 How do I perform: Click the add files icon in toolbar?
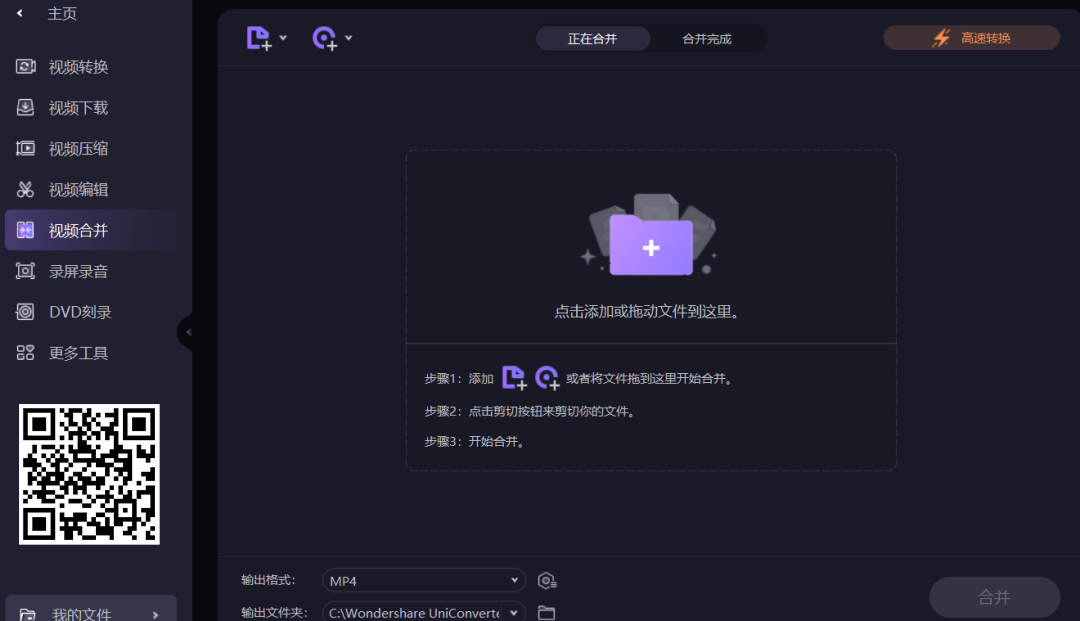click(258, 37)
